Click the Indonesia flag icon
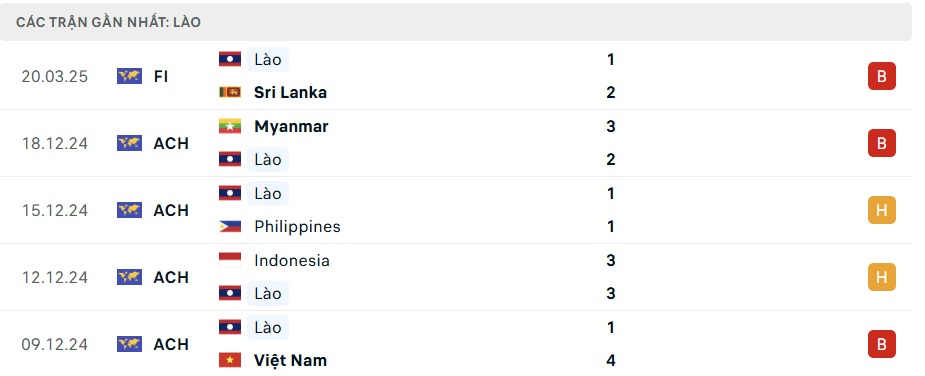Screen dimensions: 925x376 point(229,260)
